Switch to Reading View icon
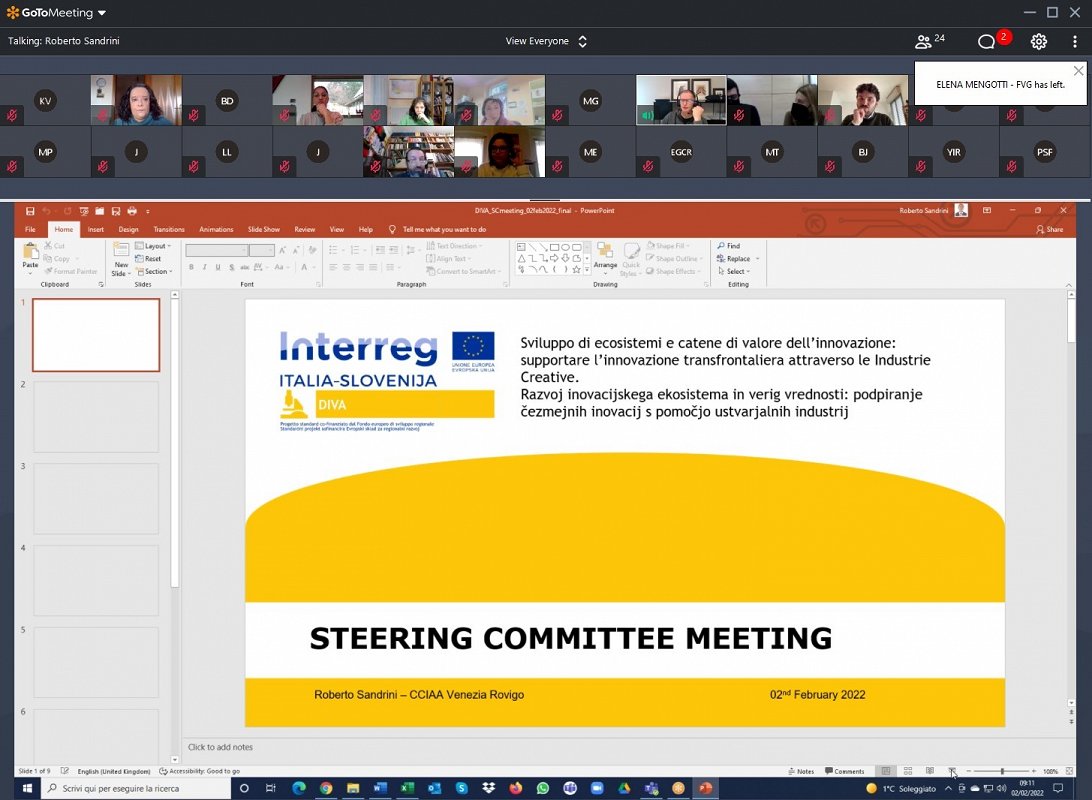Viewport: 1092px width, 800px height. click(x=930, y=771)
